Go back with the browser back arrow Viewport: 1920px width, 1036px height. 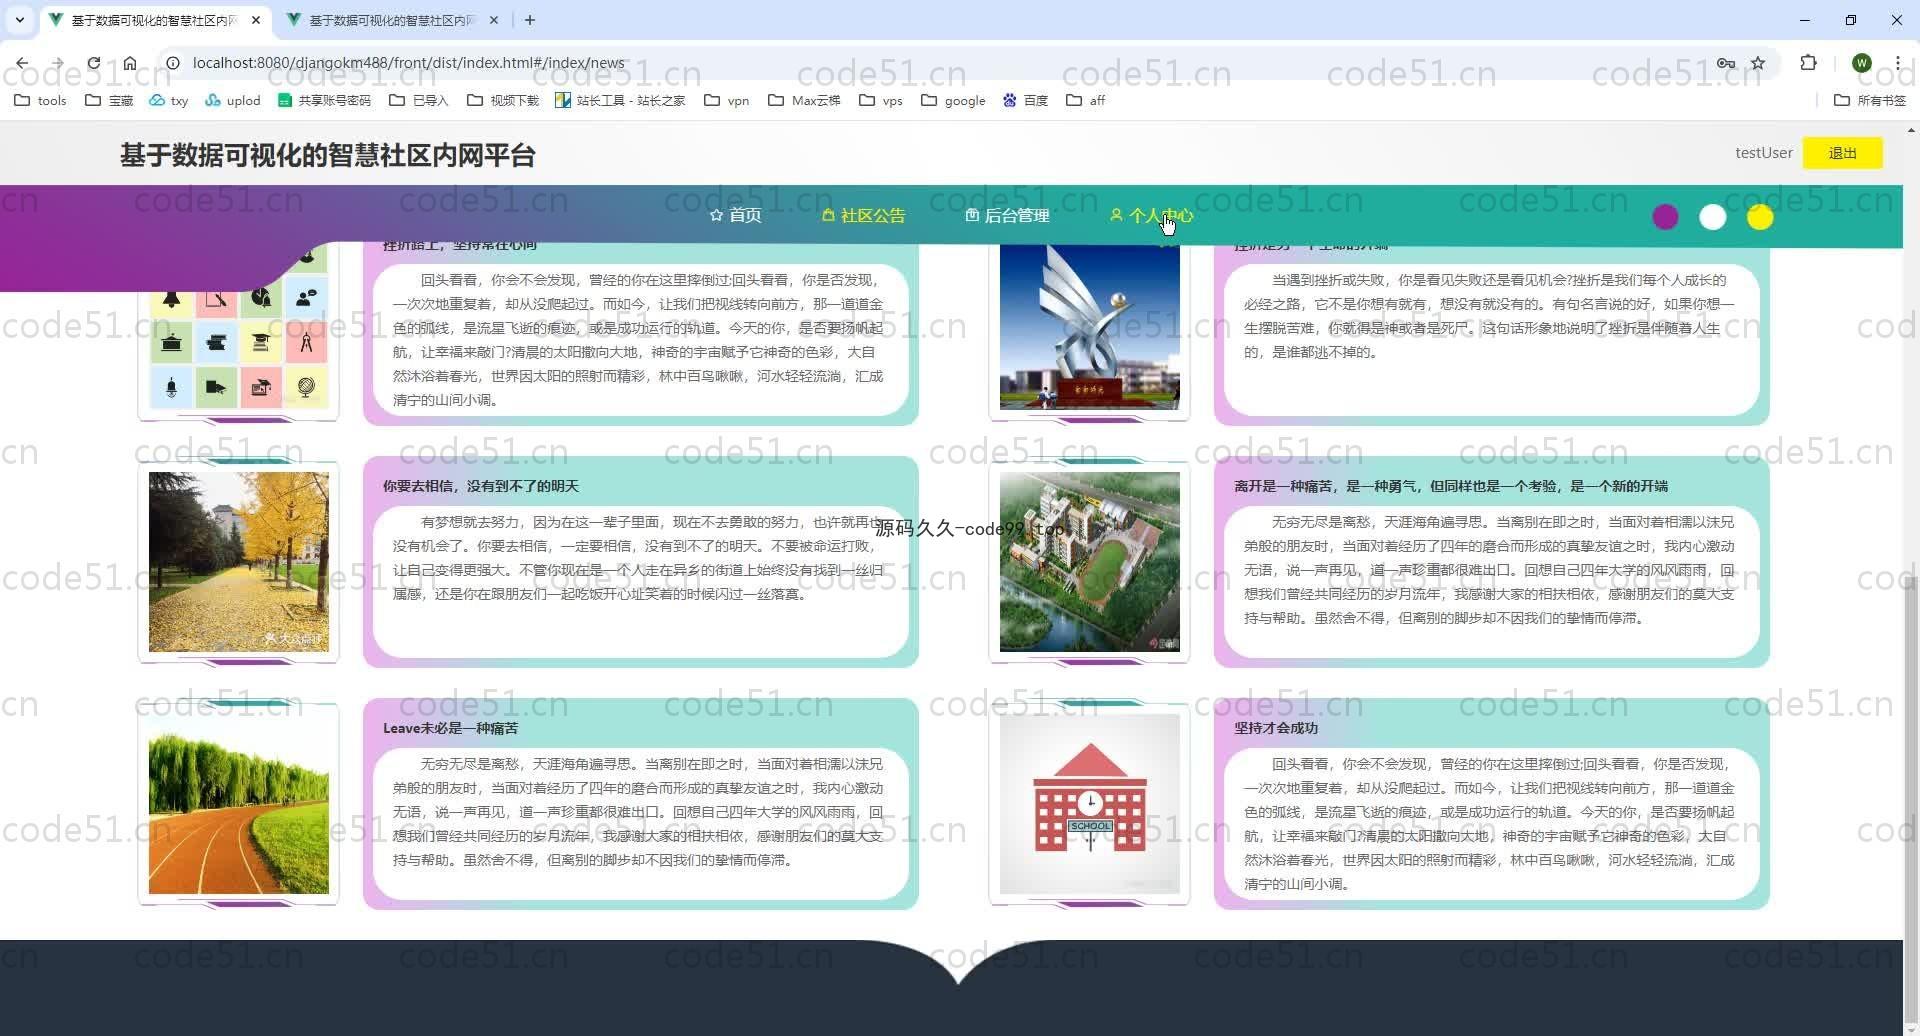tap(22, 63)
